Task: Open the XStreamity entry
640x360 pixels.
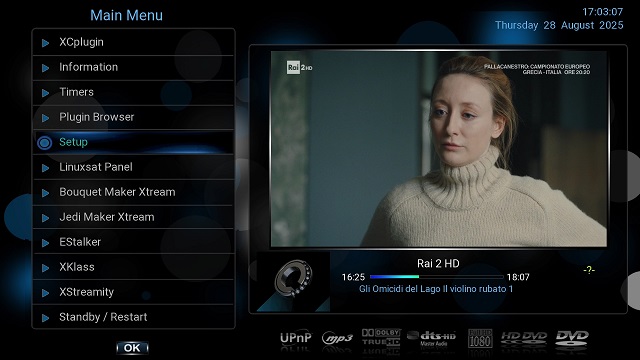Action: (133, 292)
